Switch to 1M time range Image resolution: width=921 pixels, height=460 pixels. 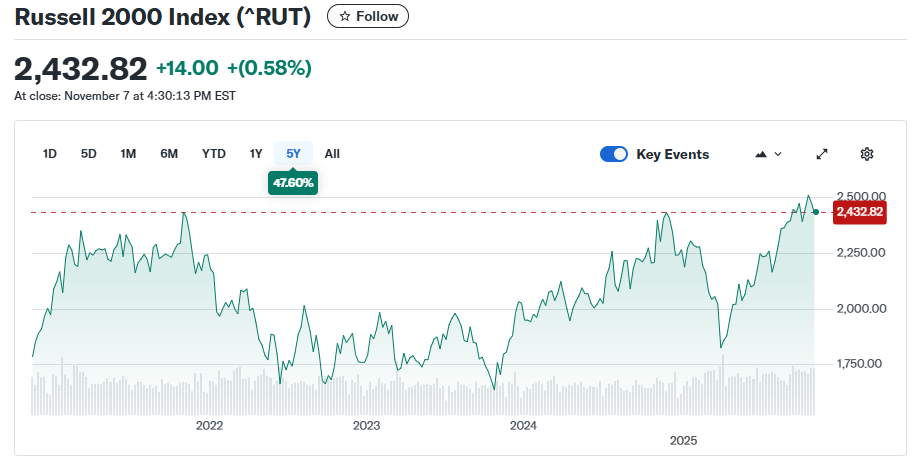click(128, 154)
